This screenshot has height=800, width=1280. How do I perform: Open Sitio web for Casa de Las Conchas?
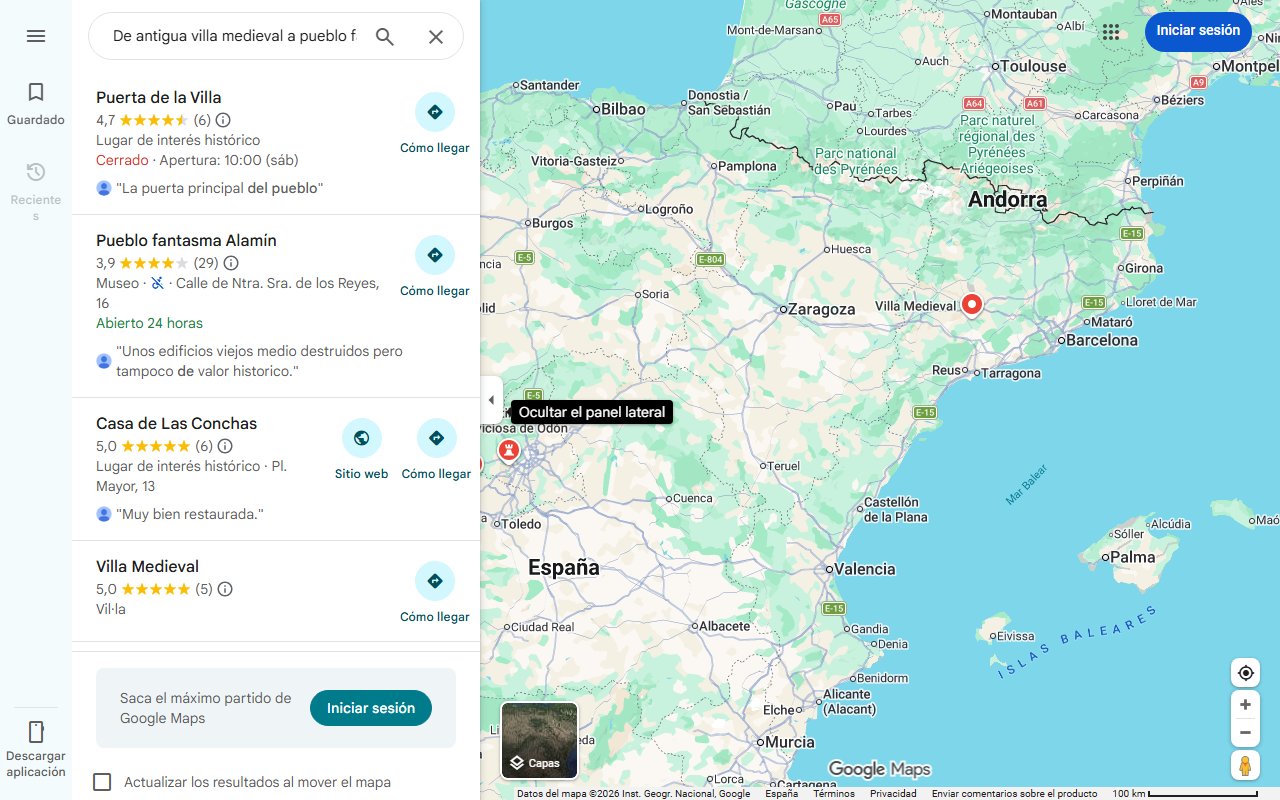(361, 438)
